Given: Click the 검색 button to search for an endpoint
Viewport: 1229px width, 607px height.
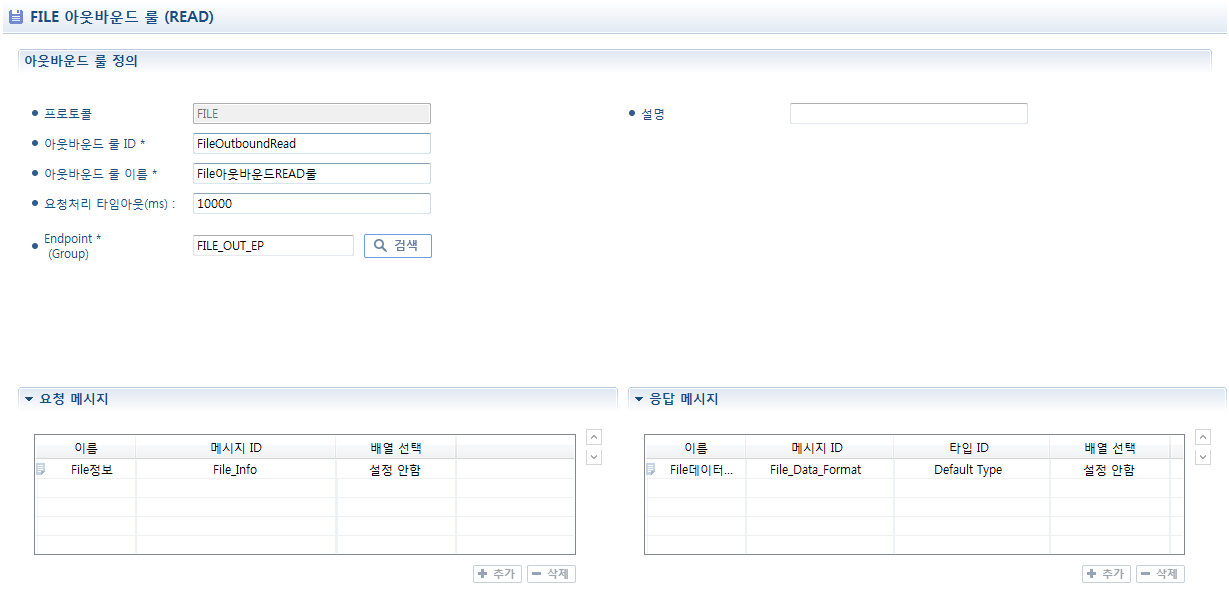Looking at the screenshot, I should (x=398, y=246).
